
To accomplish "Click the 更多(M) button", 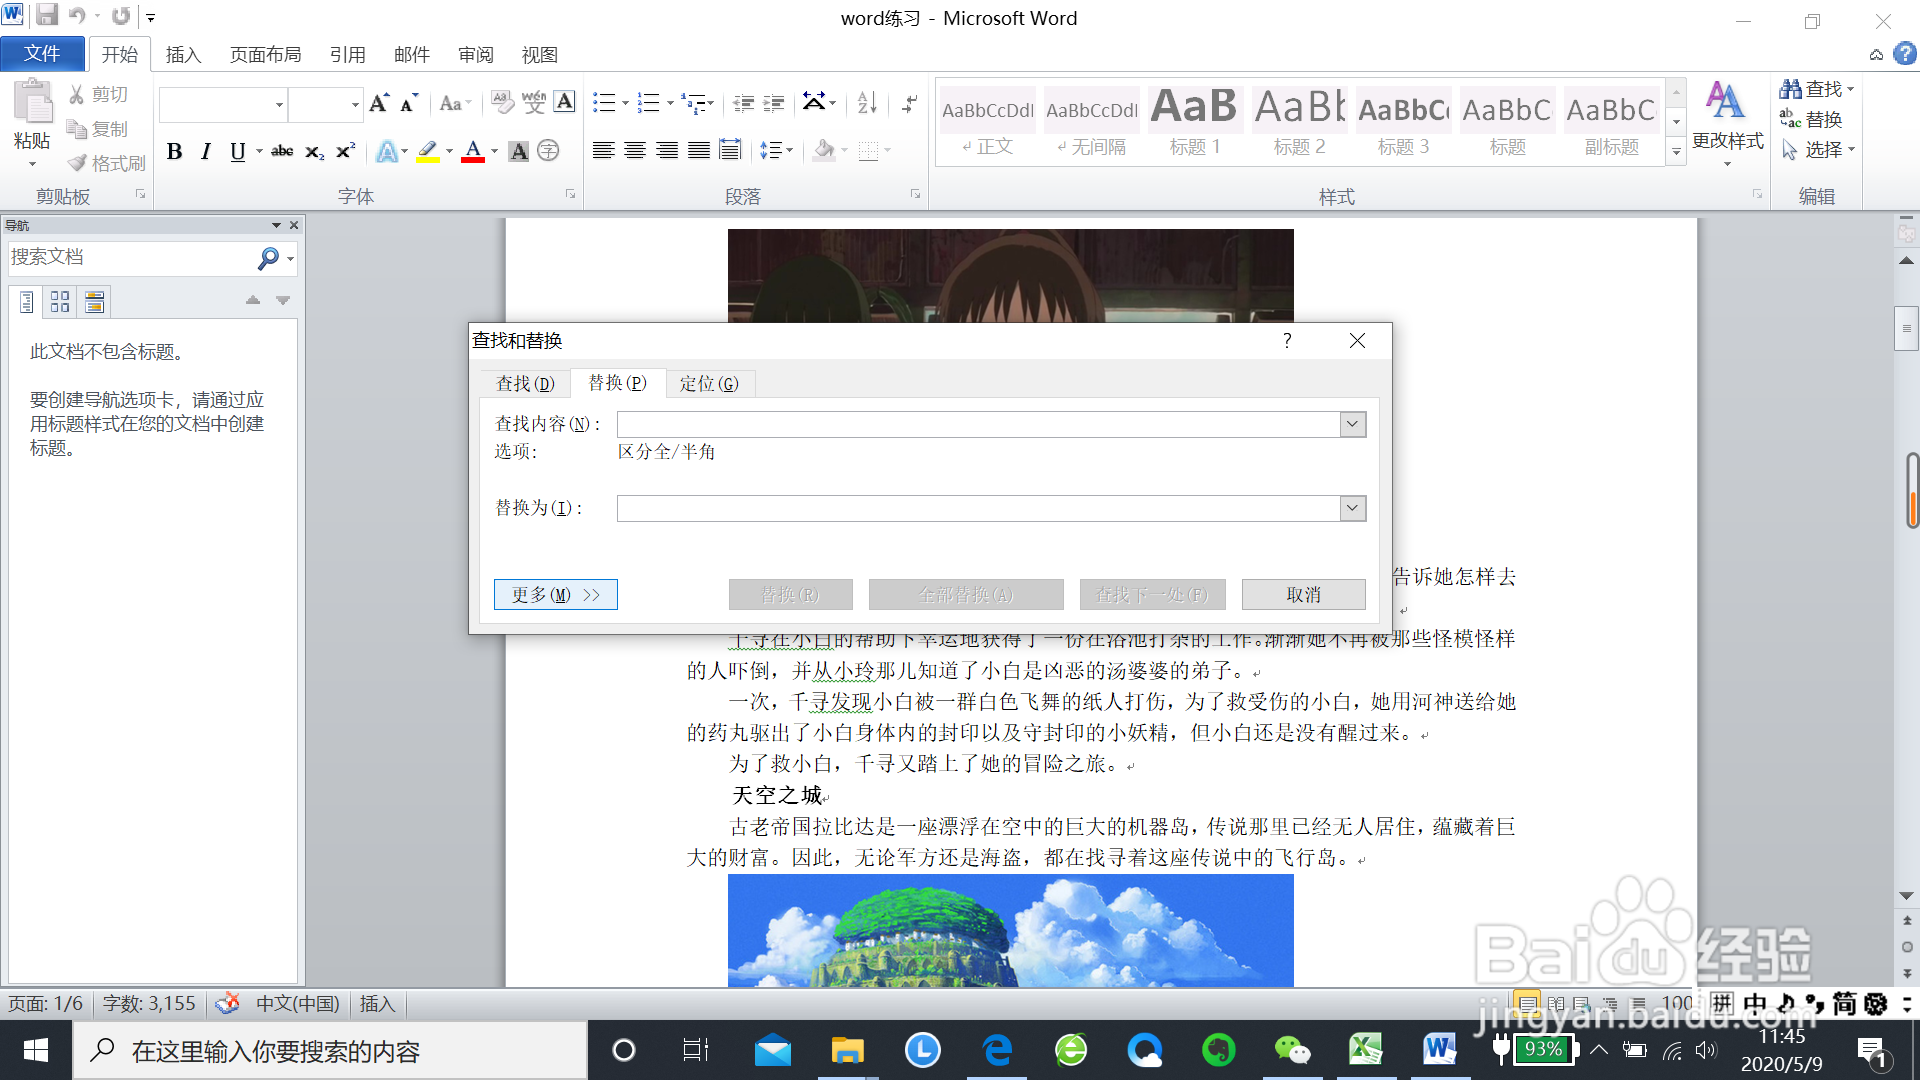I will click(556, 595).
